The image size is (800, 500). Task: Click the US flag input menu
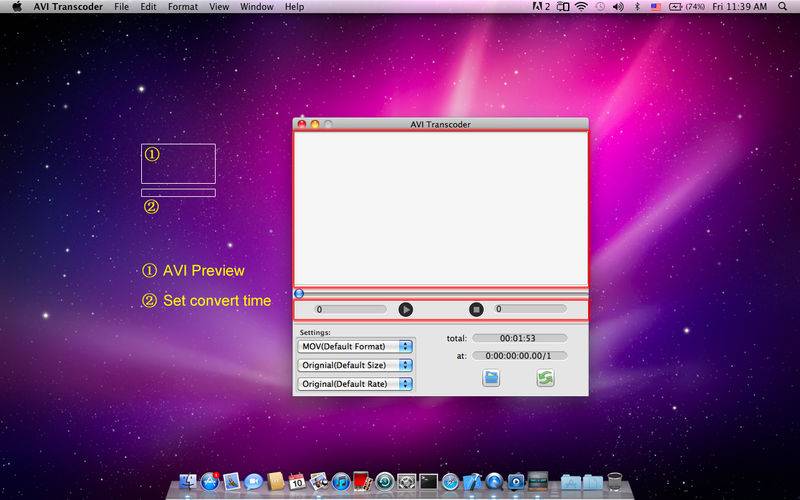pos(656,7)
